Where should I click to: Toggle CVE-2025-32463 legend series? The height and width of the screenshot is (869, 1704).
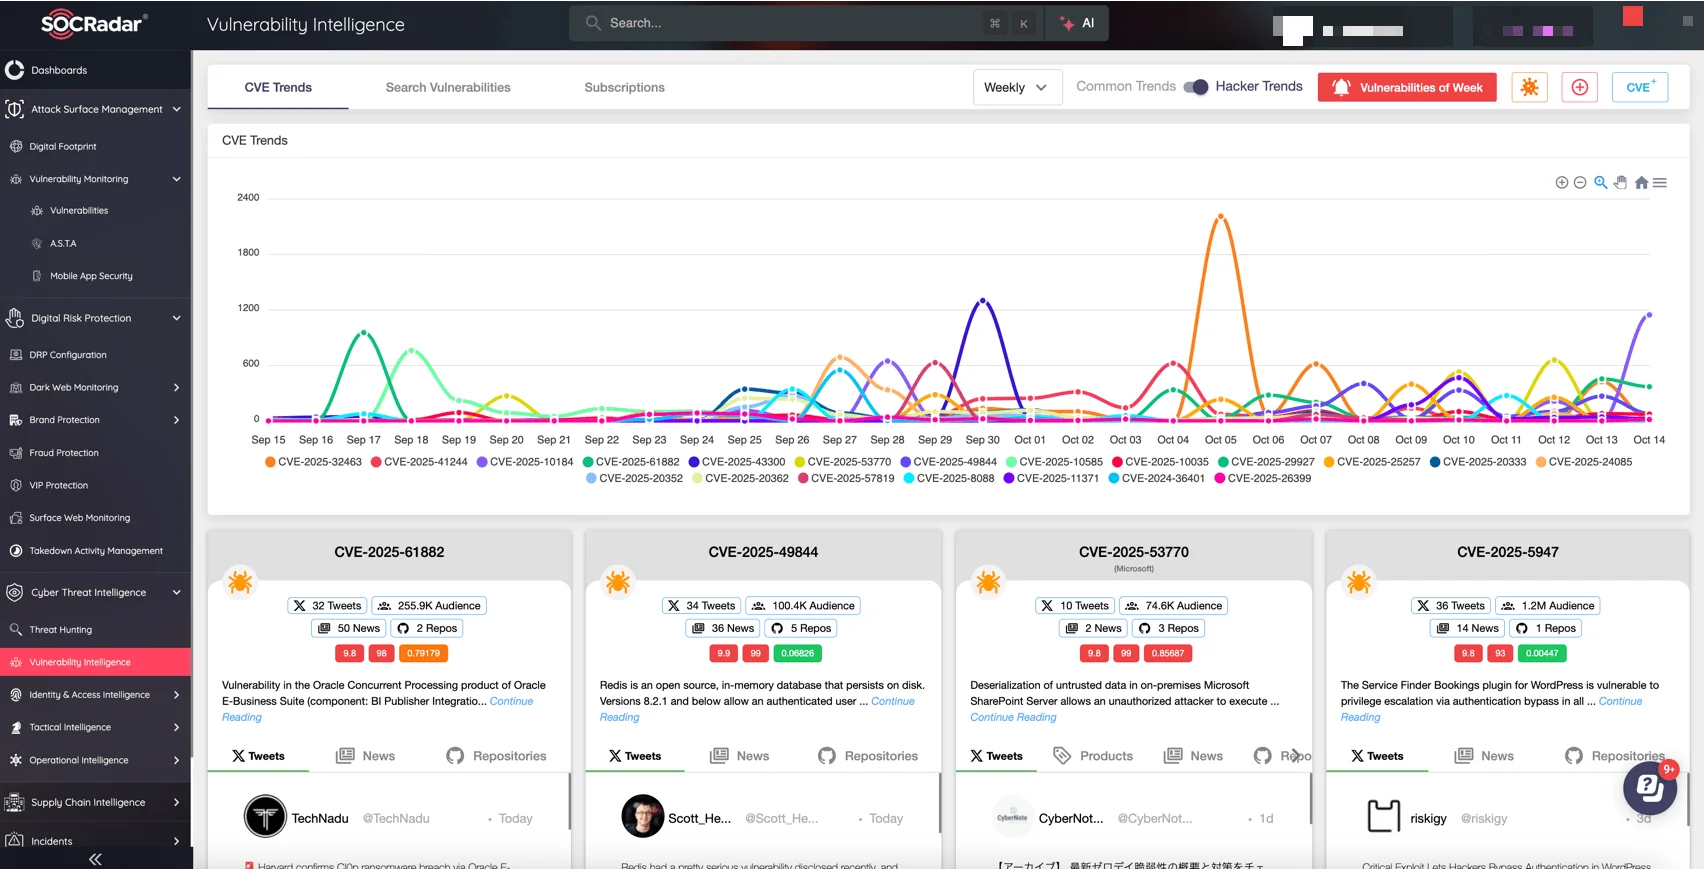tap(313, 462)
